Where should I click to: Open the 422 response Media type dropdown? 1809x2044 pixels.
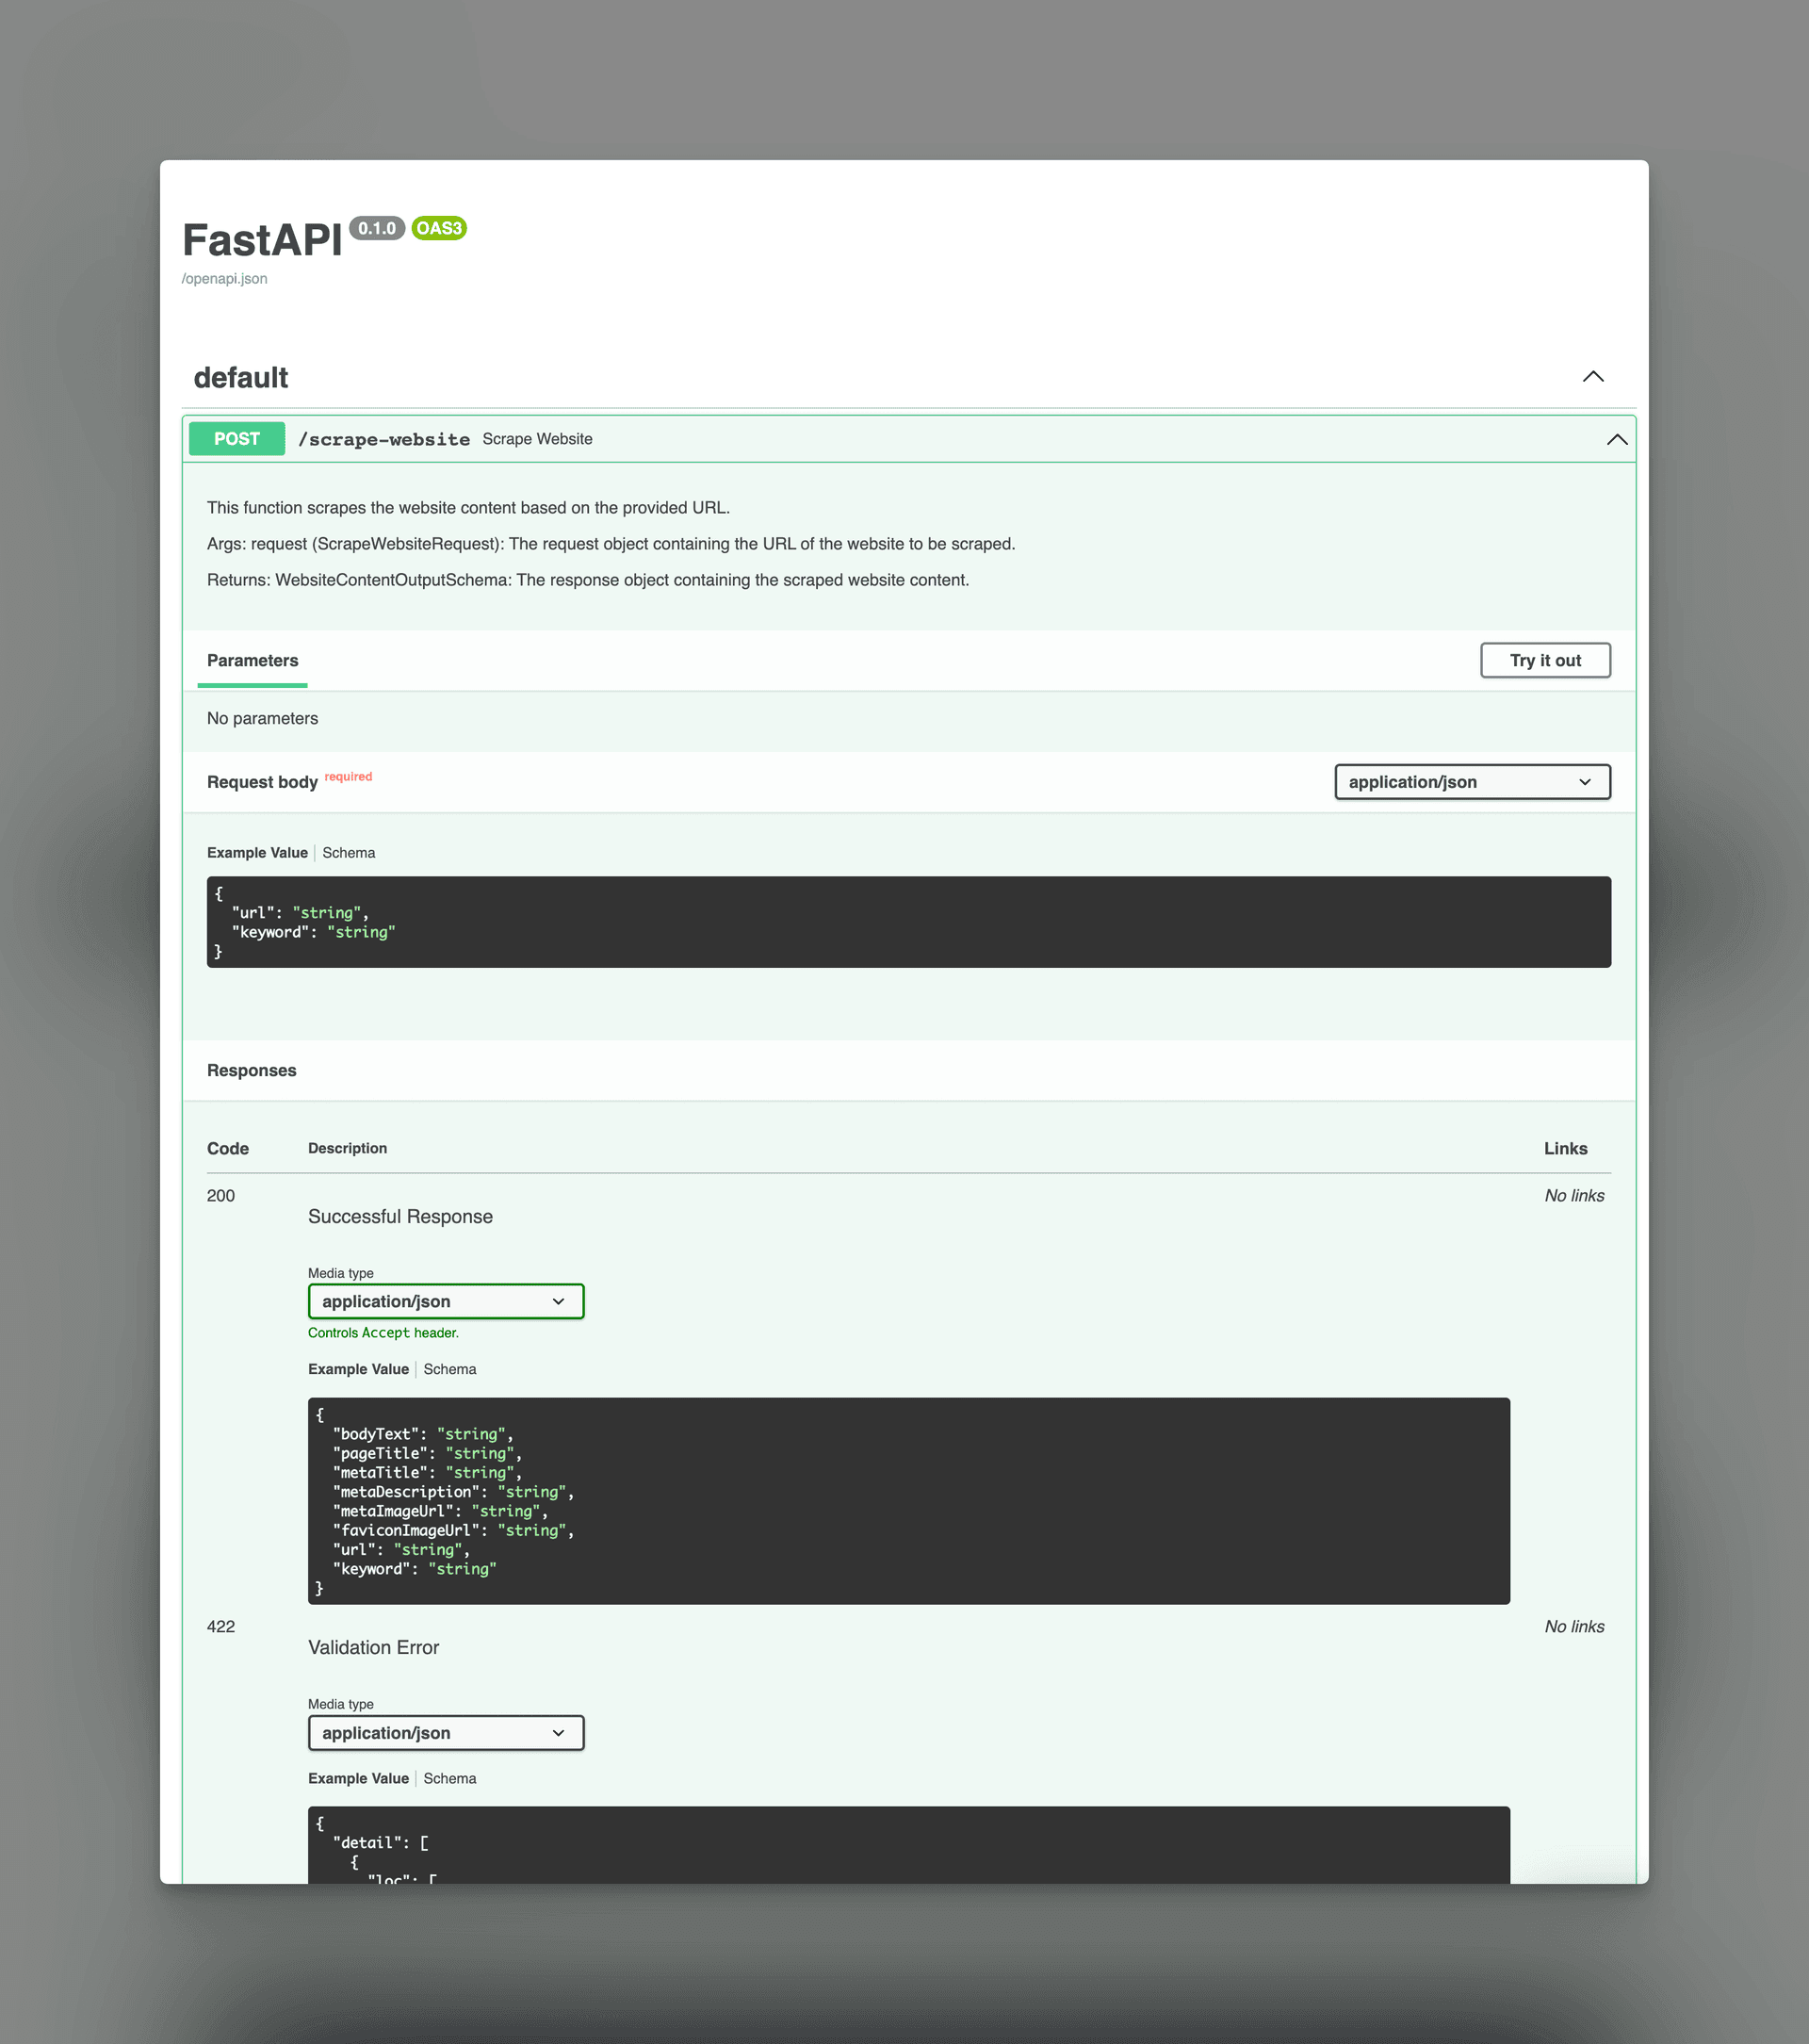click(x=445, y=1732)
